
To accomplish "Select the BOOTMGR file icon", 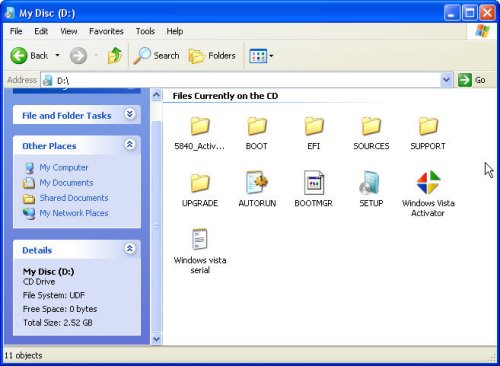I will click(x=314, y=182).
